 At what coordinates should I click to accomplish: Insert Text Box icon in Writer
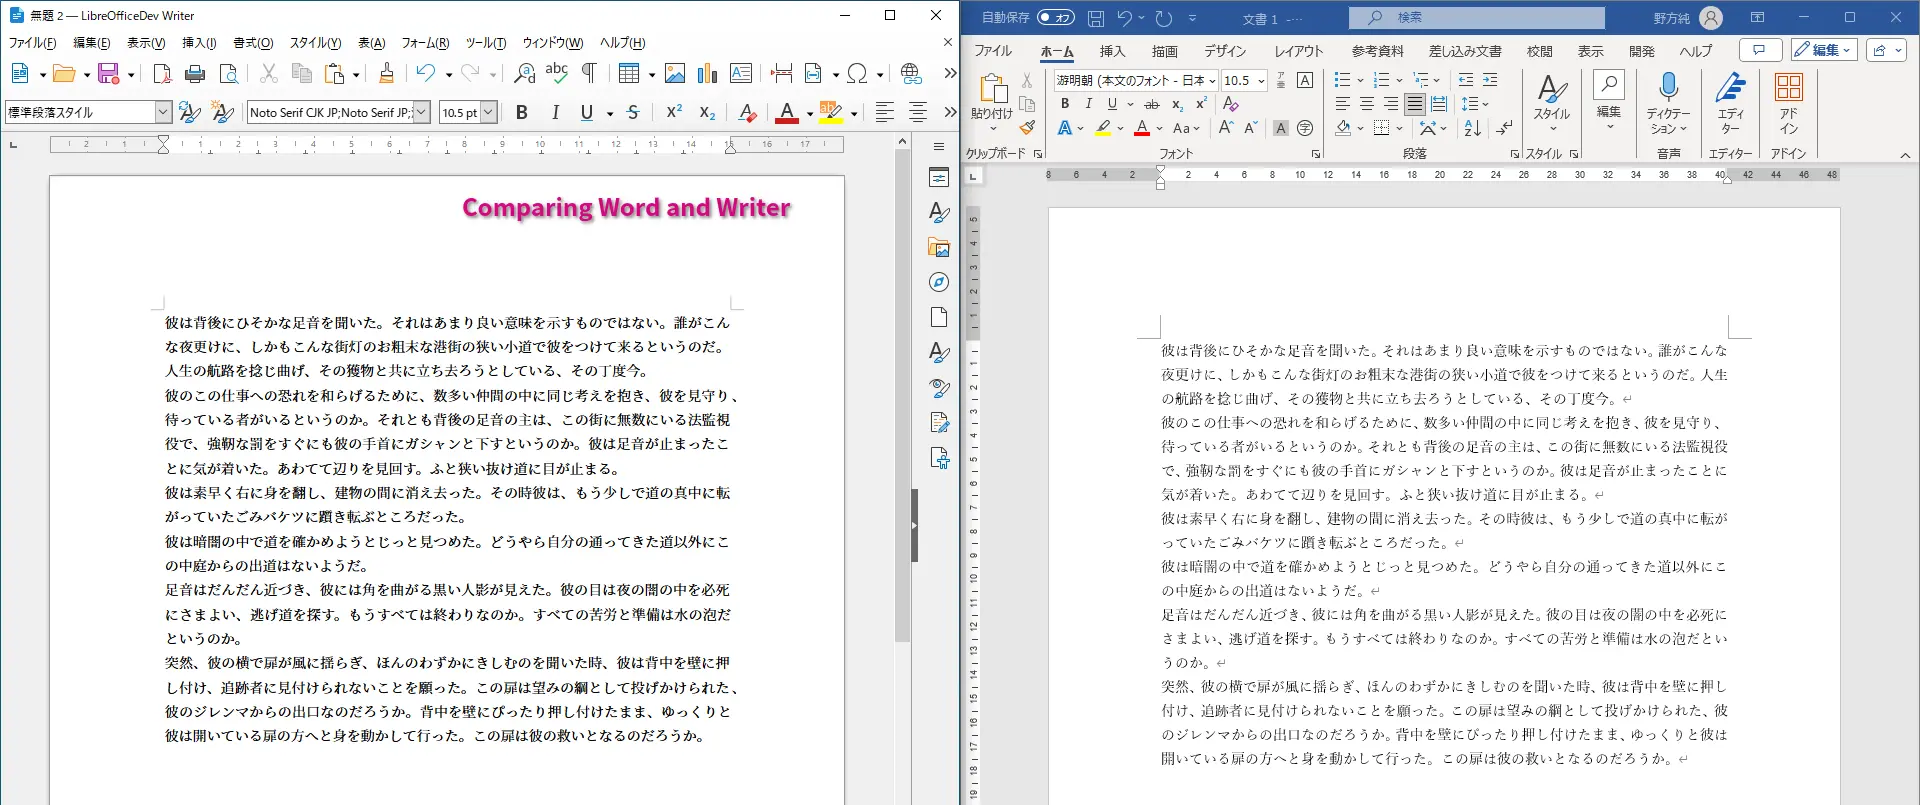tap(741, 73)
